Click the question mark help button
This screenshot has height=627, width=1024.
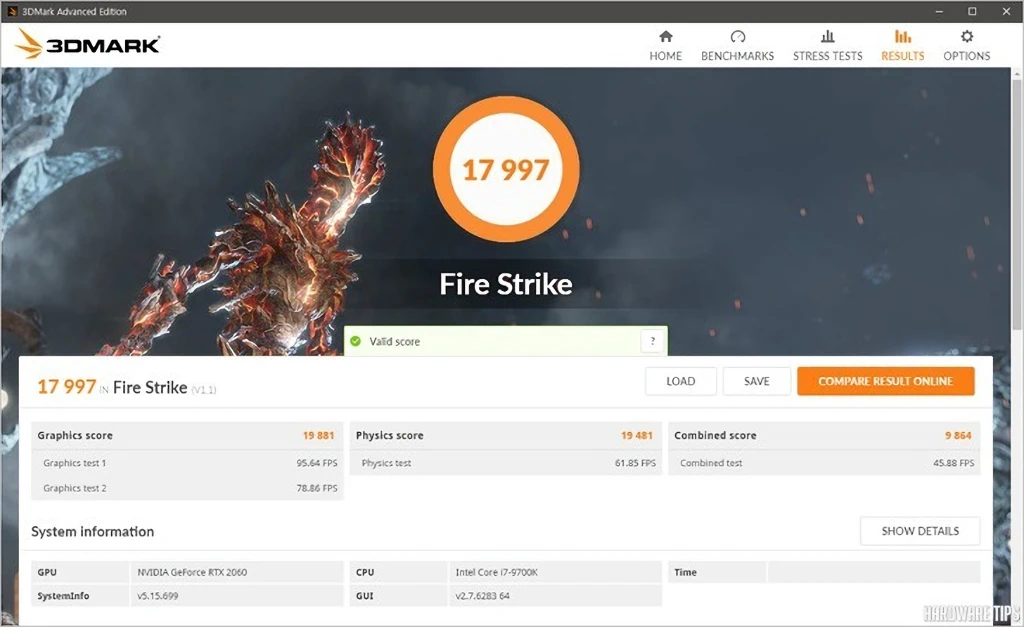coord(652,341)
